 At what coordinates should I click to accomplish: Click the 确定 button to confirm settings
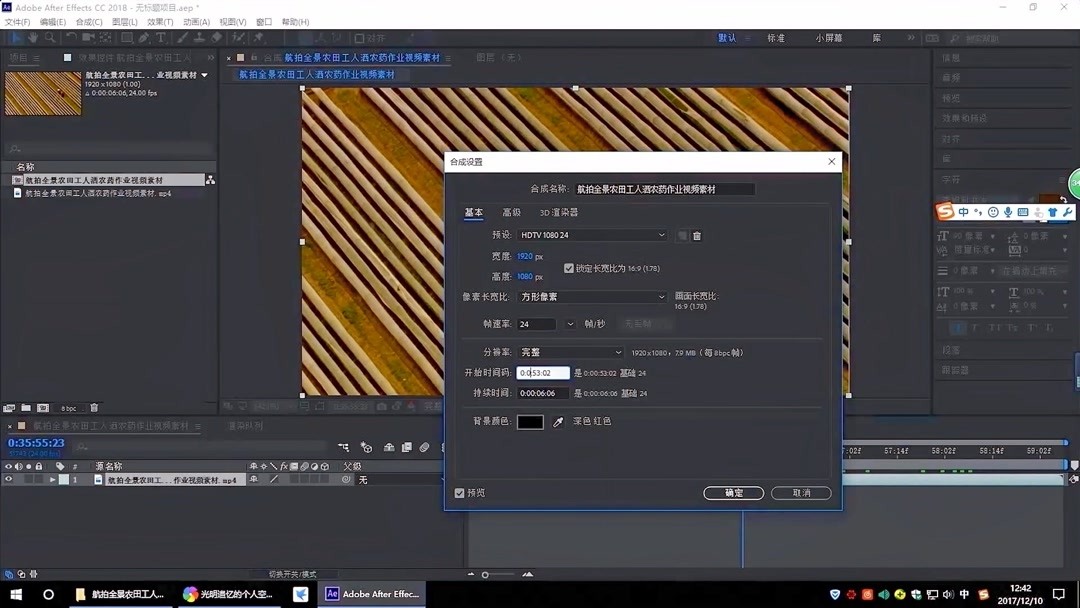pos(733,492)
